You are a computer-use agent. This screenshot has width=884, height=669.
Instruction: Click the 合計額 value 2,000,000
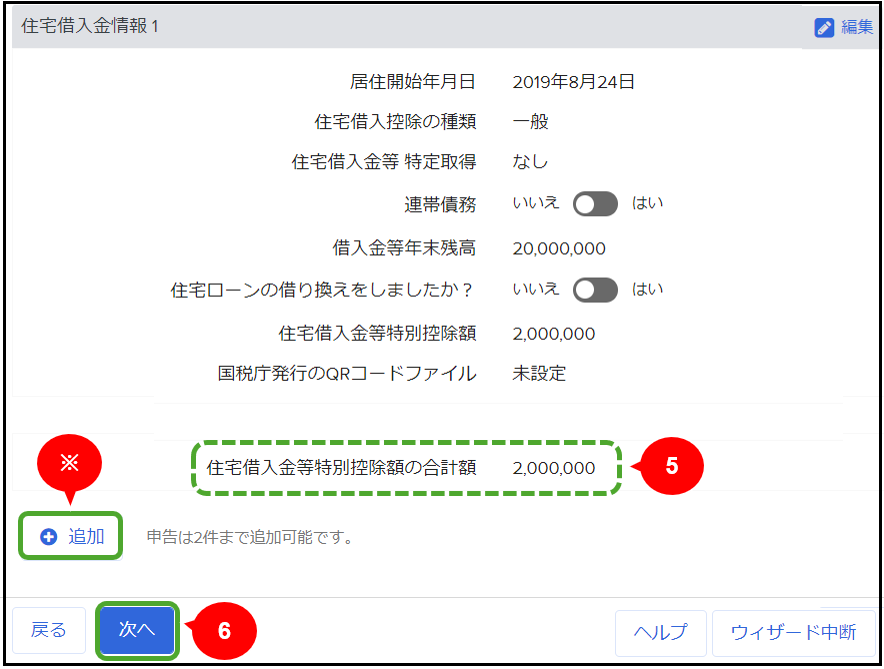pyautogui.click(x=554, y=468)
